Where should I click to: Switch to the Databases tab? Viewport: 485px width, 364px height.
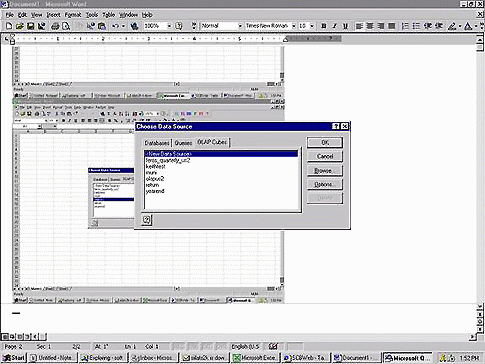(x=157, y=143)
